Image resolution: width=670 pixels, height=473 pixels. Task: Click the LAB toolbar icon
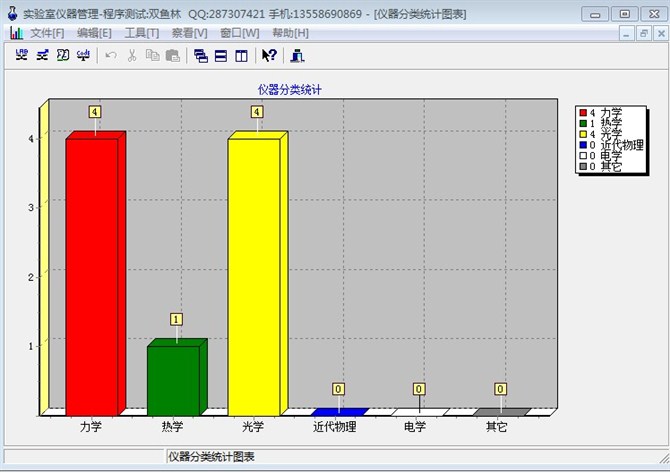pos(21,55)
